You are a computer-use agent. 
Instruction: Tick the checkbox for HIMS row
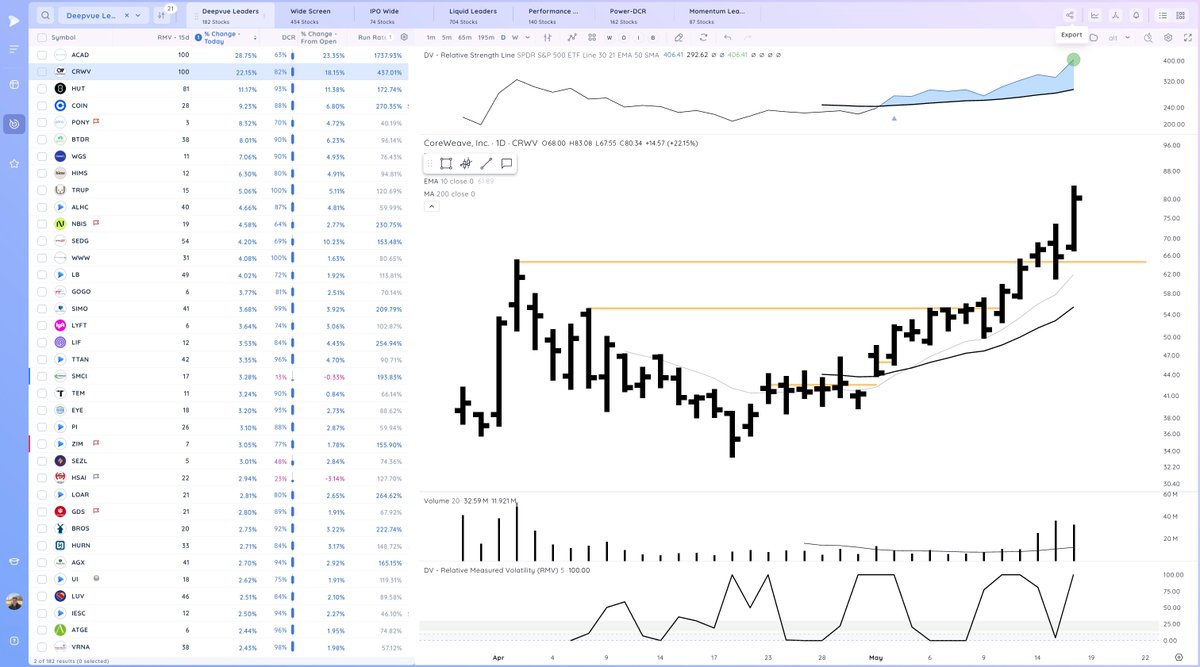(41, 172)
